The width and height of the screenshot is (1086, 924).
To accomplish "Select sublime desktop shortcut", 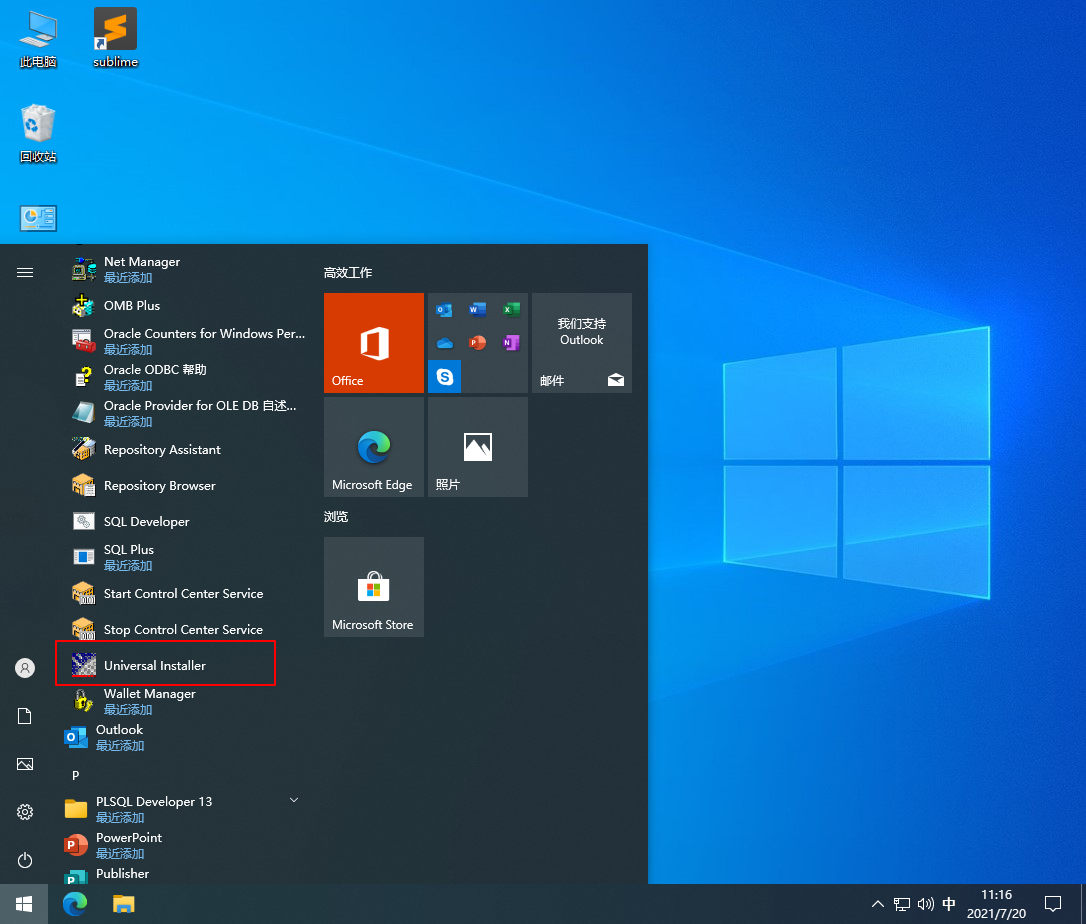I will (116, 38).
